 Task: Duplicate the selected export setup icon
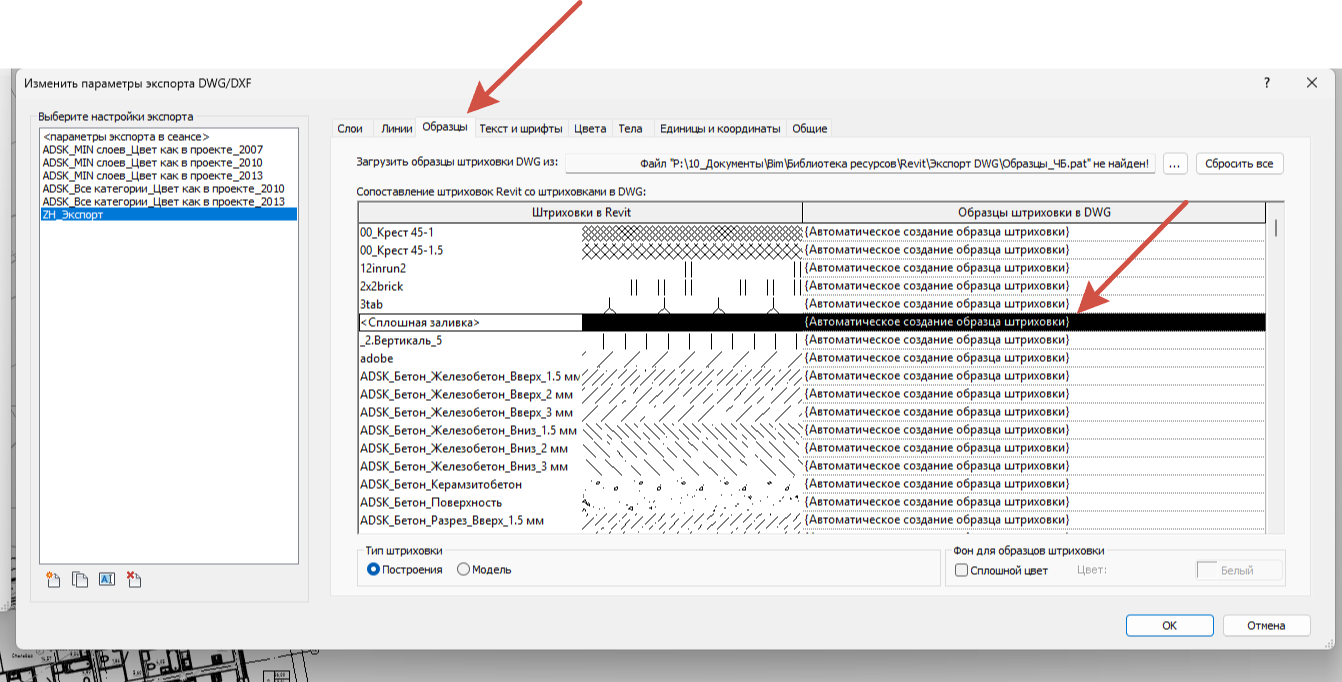81,580
